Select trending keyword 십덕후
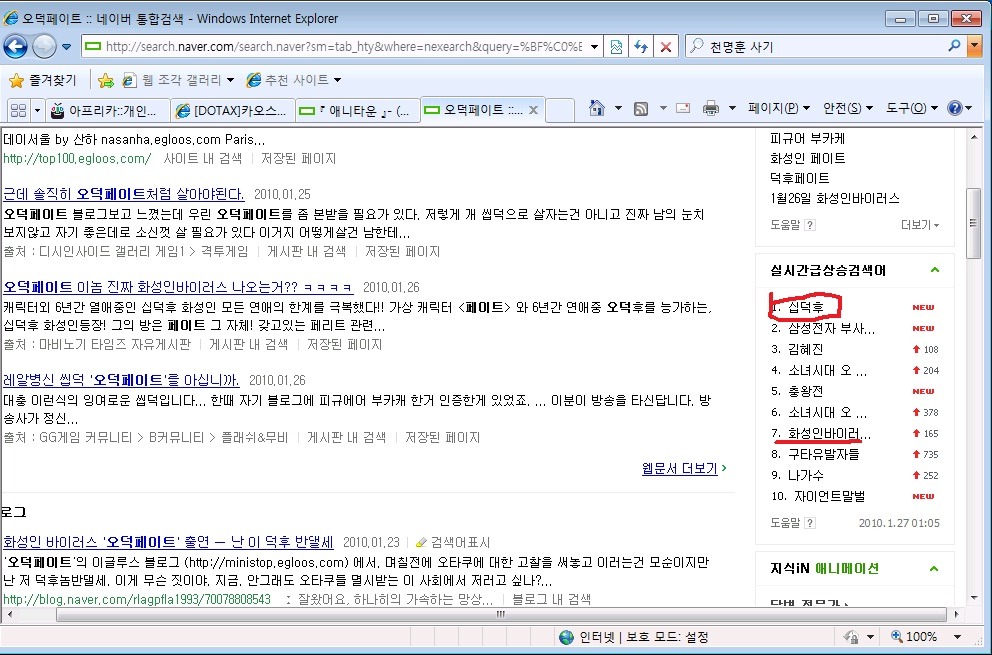Image resolution: width=992 pixels, height=655 pixels. click(805, 307)
